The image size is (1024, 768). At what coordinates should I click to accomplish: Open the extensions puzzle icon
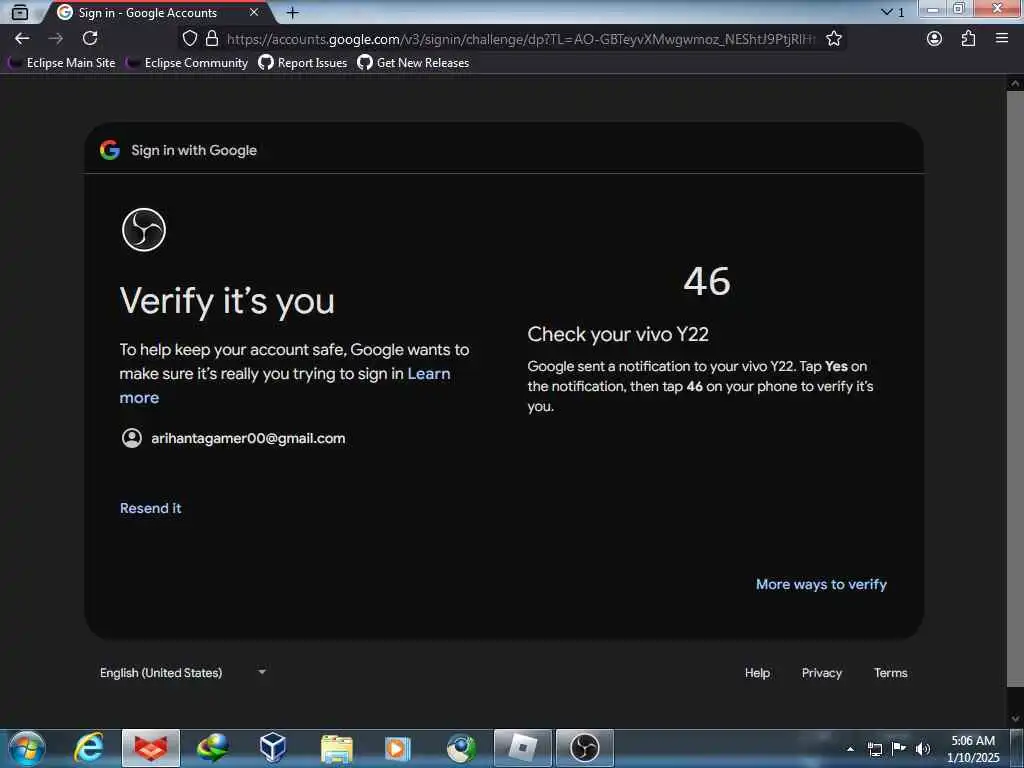[968, 39]
